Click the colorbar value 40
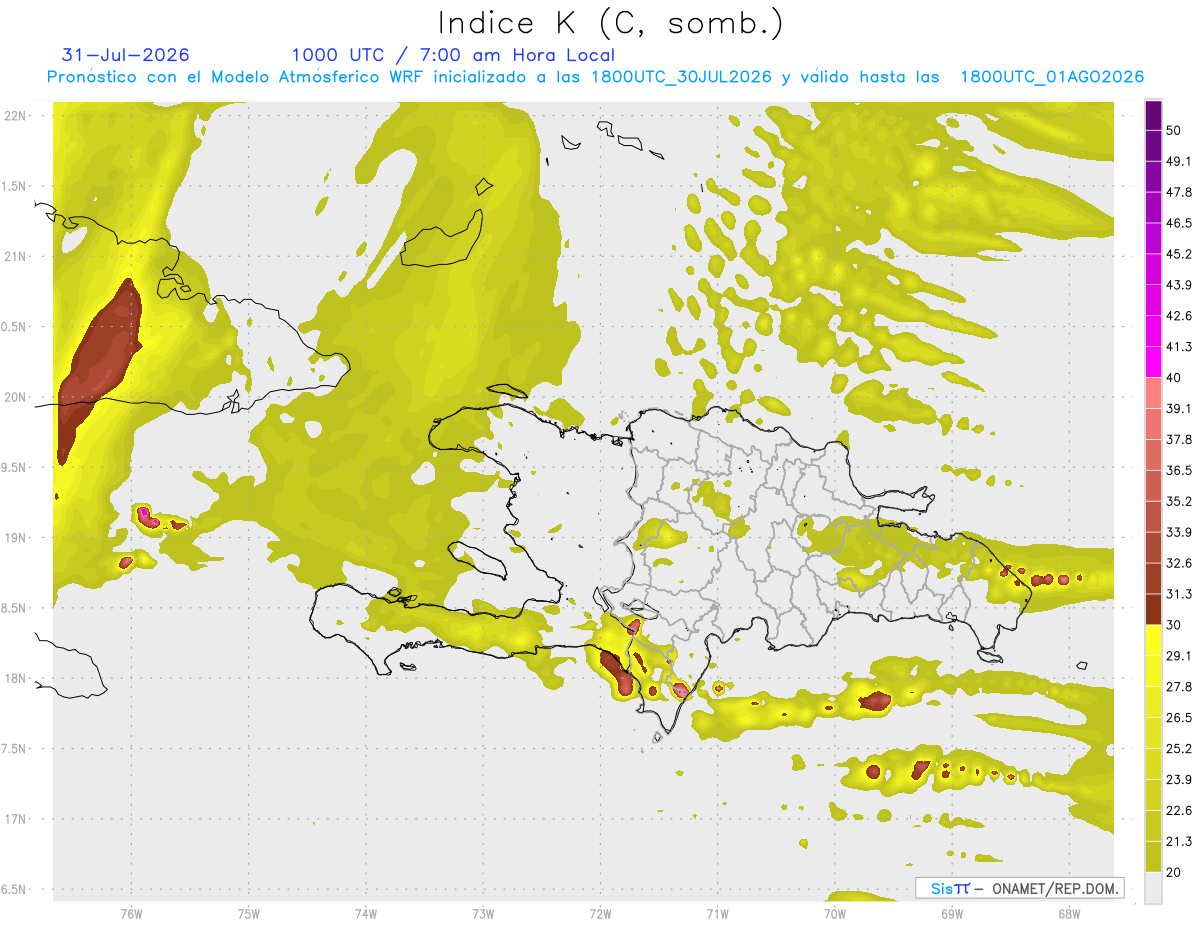1200x927 pixels. 1175,378
